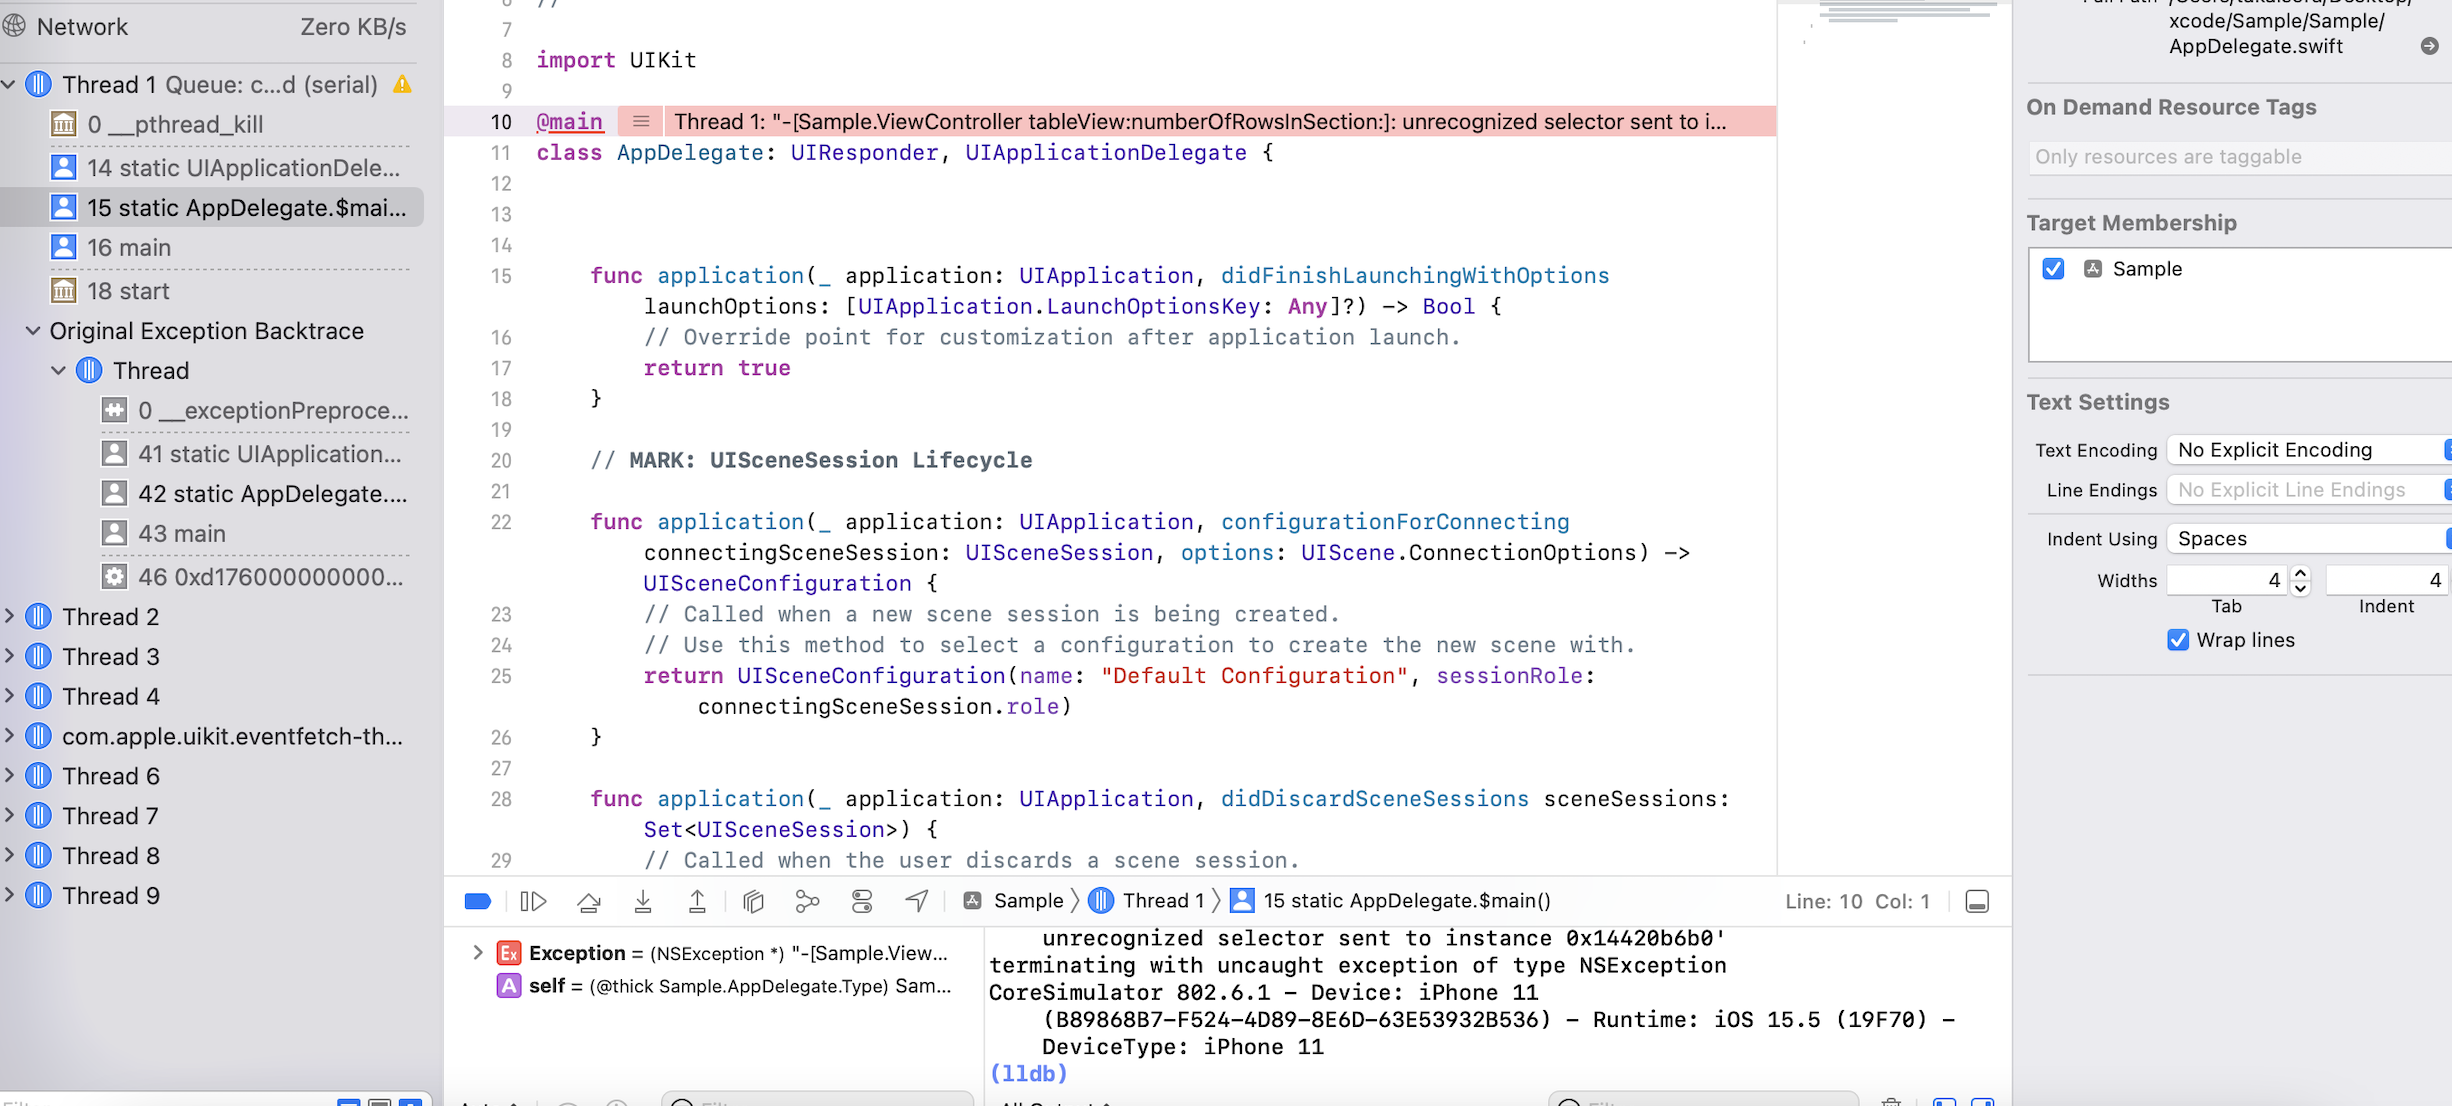Click the Simulate Location arrow icon

coord(917,901)
